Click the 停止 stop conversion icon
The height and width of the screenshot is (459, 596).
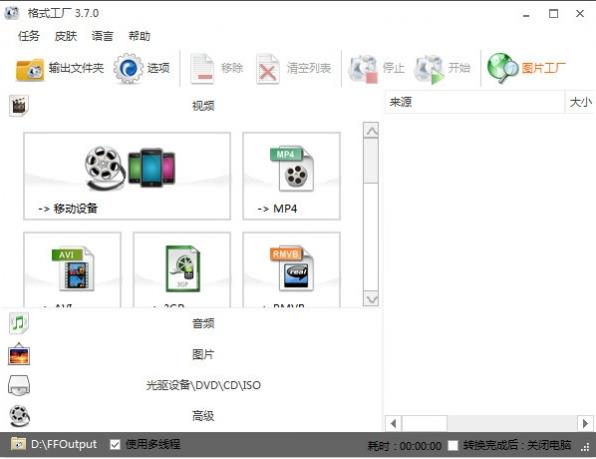(363, 69)
